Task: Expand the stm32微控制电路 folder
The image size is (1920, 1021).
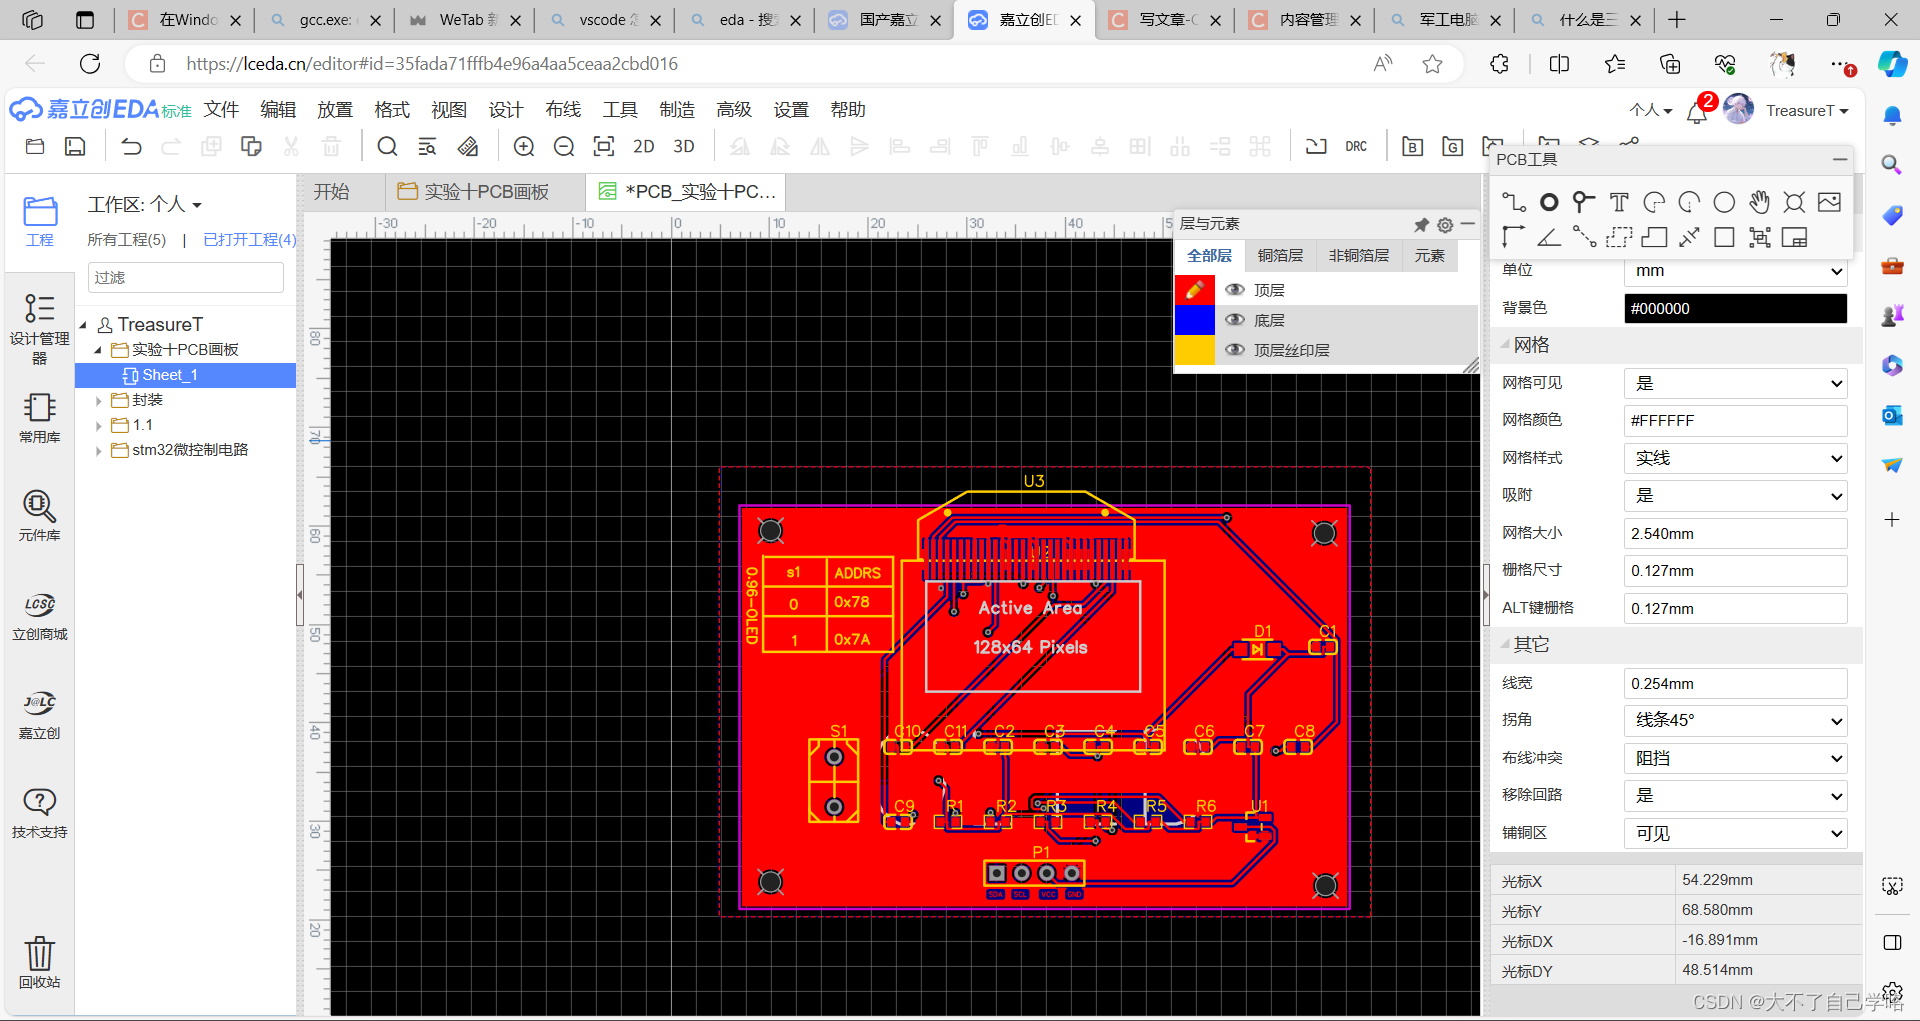Action: [x=98, y=450]
